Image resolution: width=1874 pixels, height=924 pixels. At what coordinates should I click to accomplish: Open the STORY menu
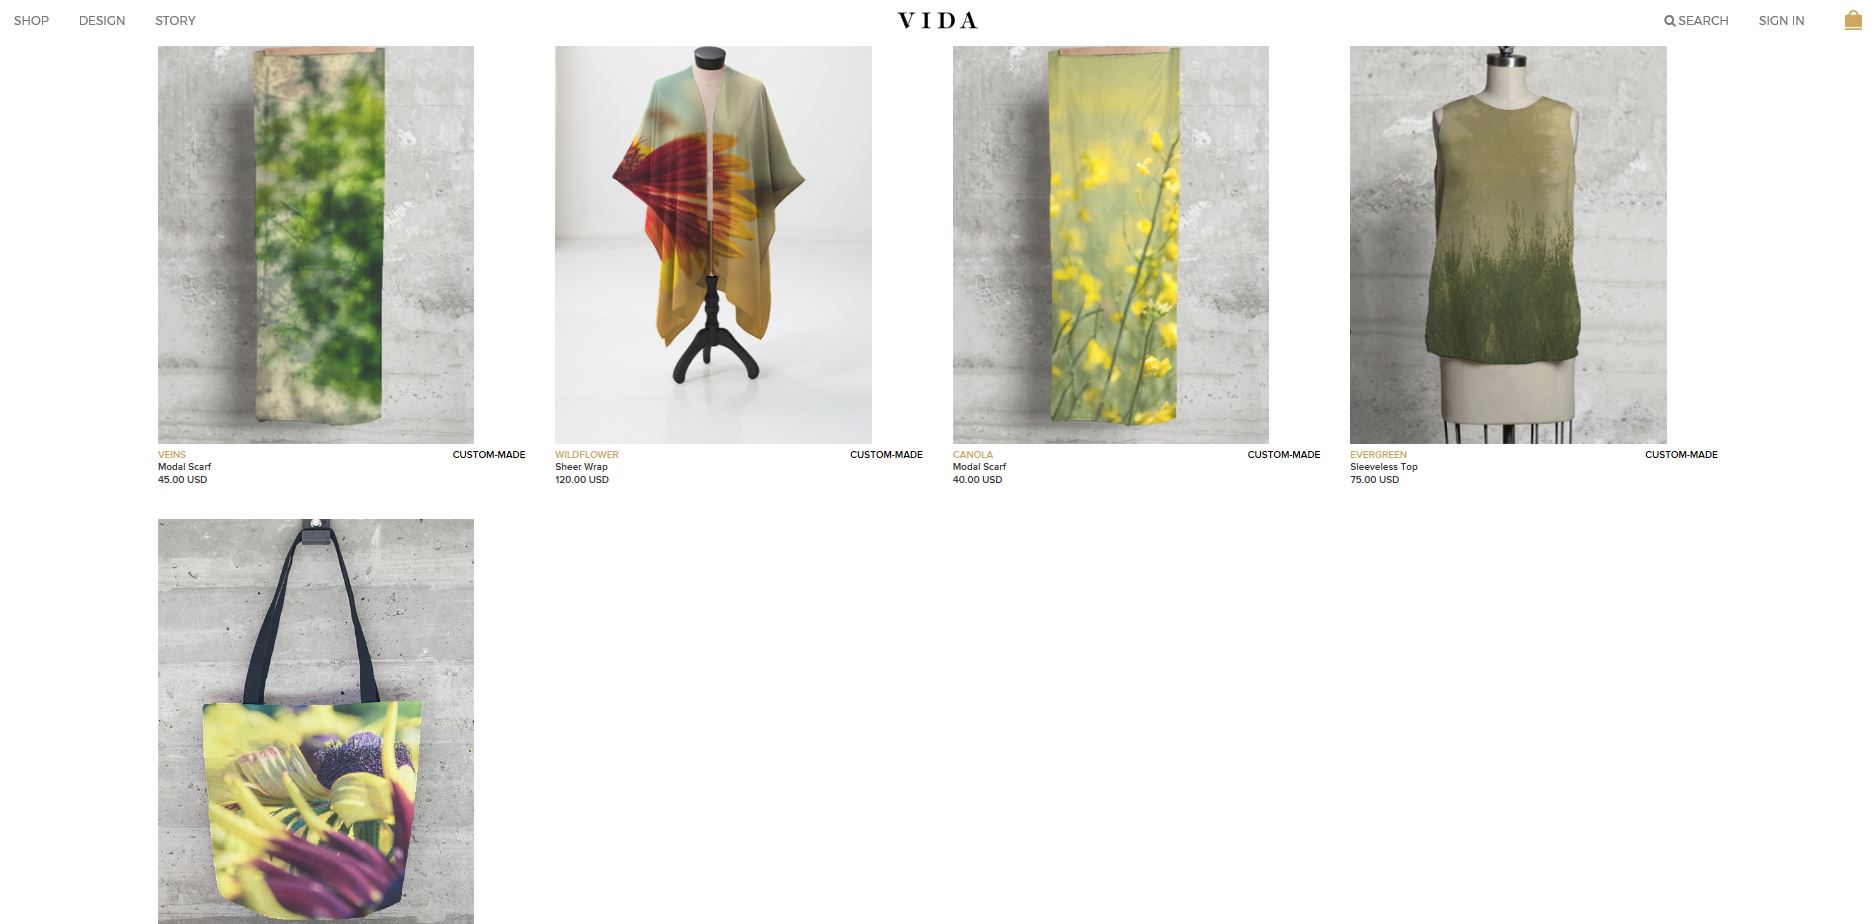(x=175, y=21)
